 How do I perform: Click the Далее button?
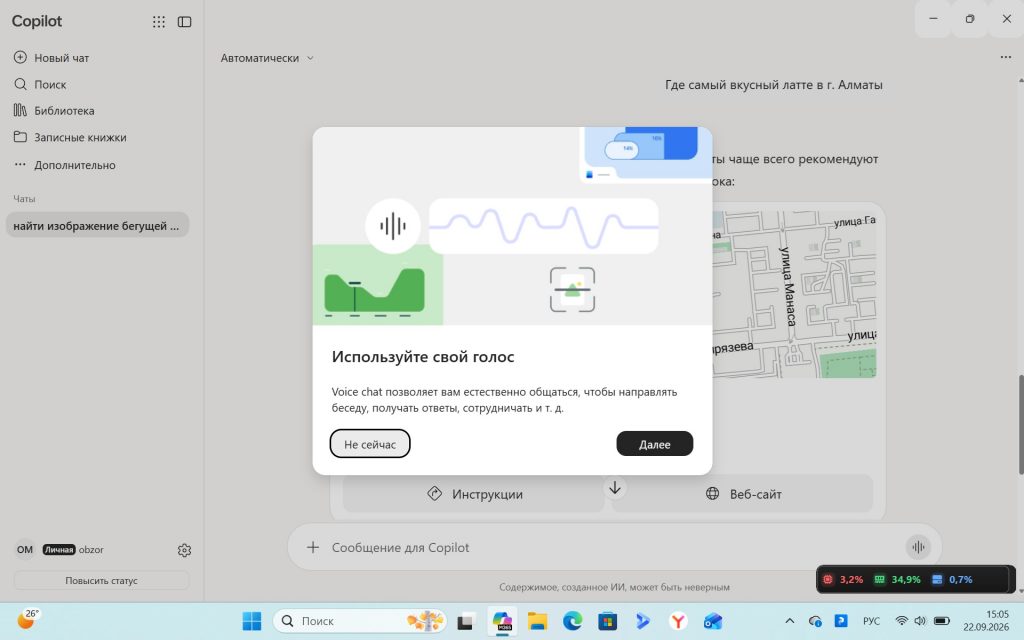pos(654,444)
